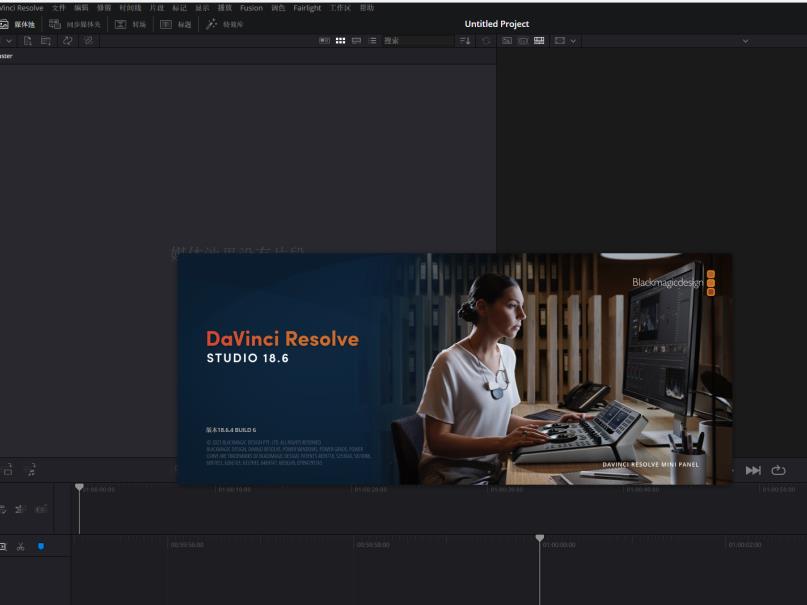Expand the bin list dropdown chevron
The image size is (807, 605).
pos(9,41)
